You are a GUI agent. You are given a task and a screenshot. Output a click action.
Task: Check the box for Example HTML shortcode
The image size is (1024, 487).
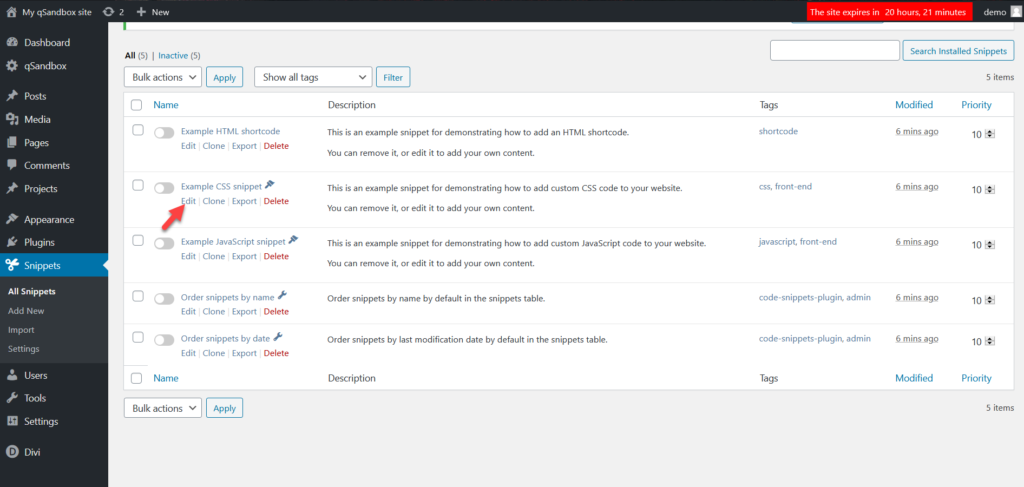point(138,130)
